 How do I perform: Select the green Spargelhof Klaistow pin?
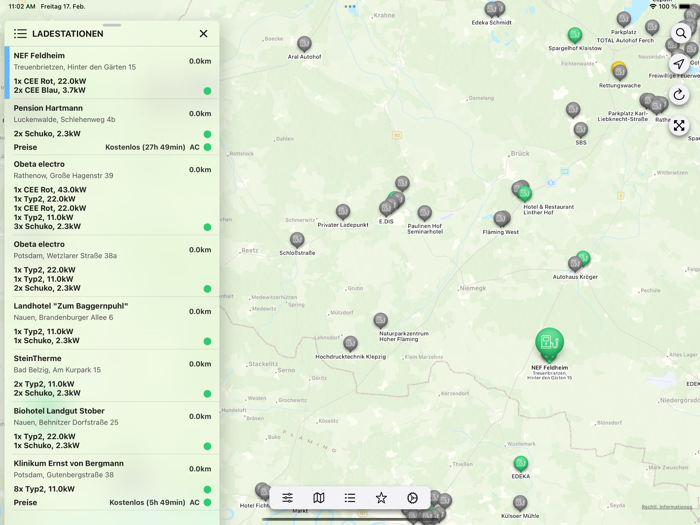pos(575,35)
